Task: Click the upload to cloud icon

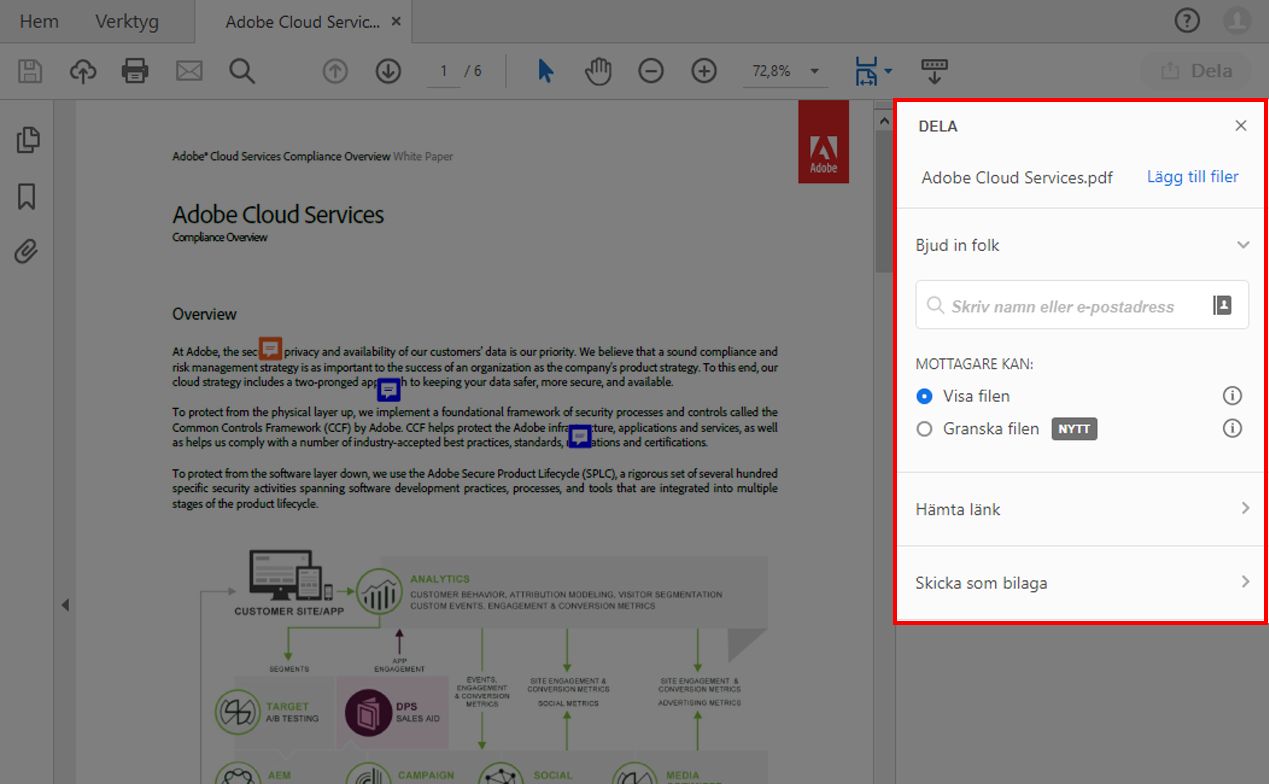Action: tap(83, 71)
